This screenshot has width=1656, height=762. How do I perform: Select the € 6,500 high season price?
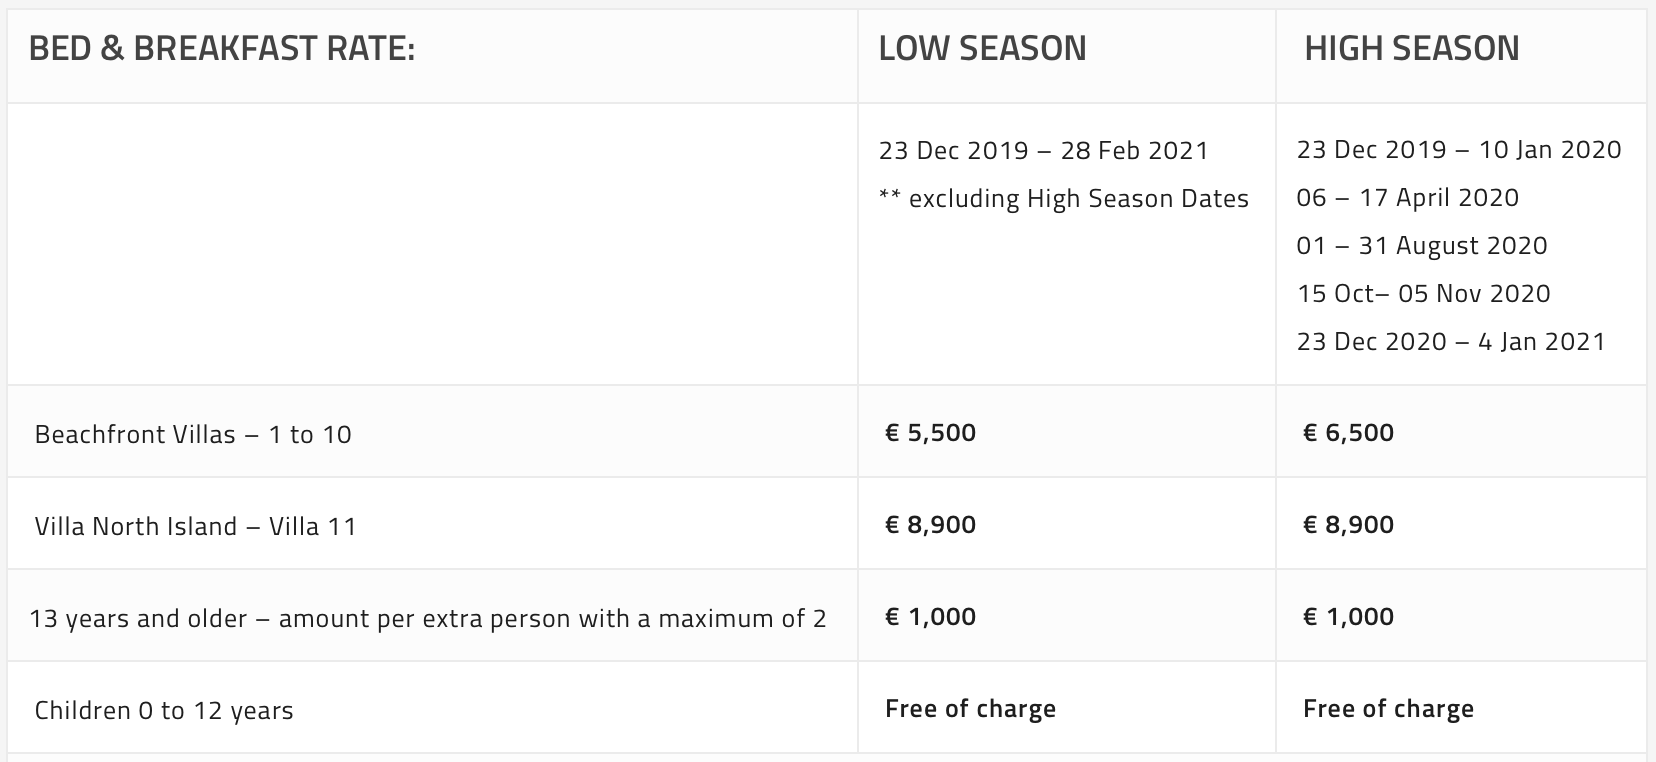[1349, 432]
